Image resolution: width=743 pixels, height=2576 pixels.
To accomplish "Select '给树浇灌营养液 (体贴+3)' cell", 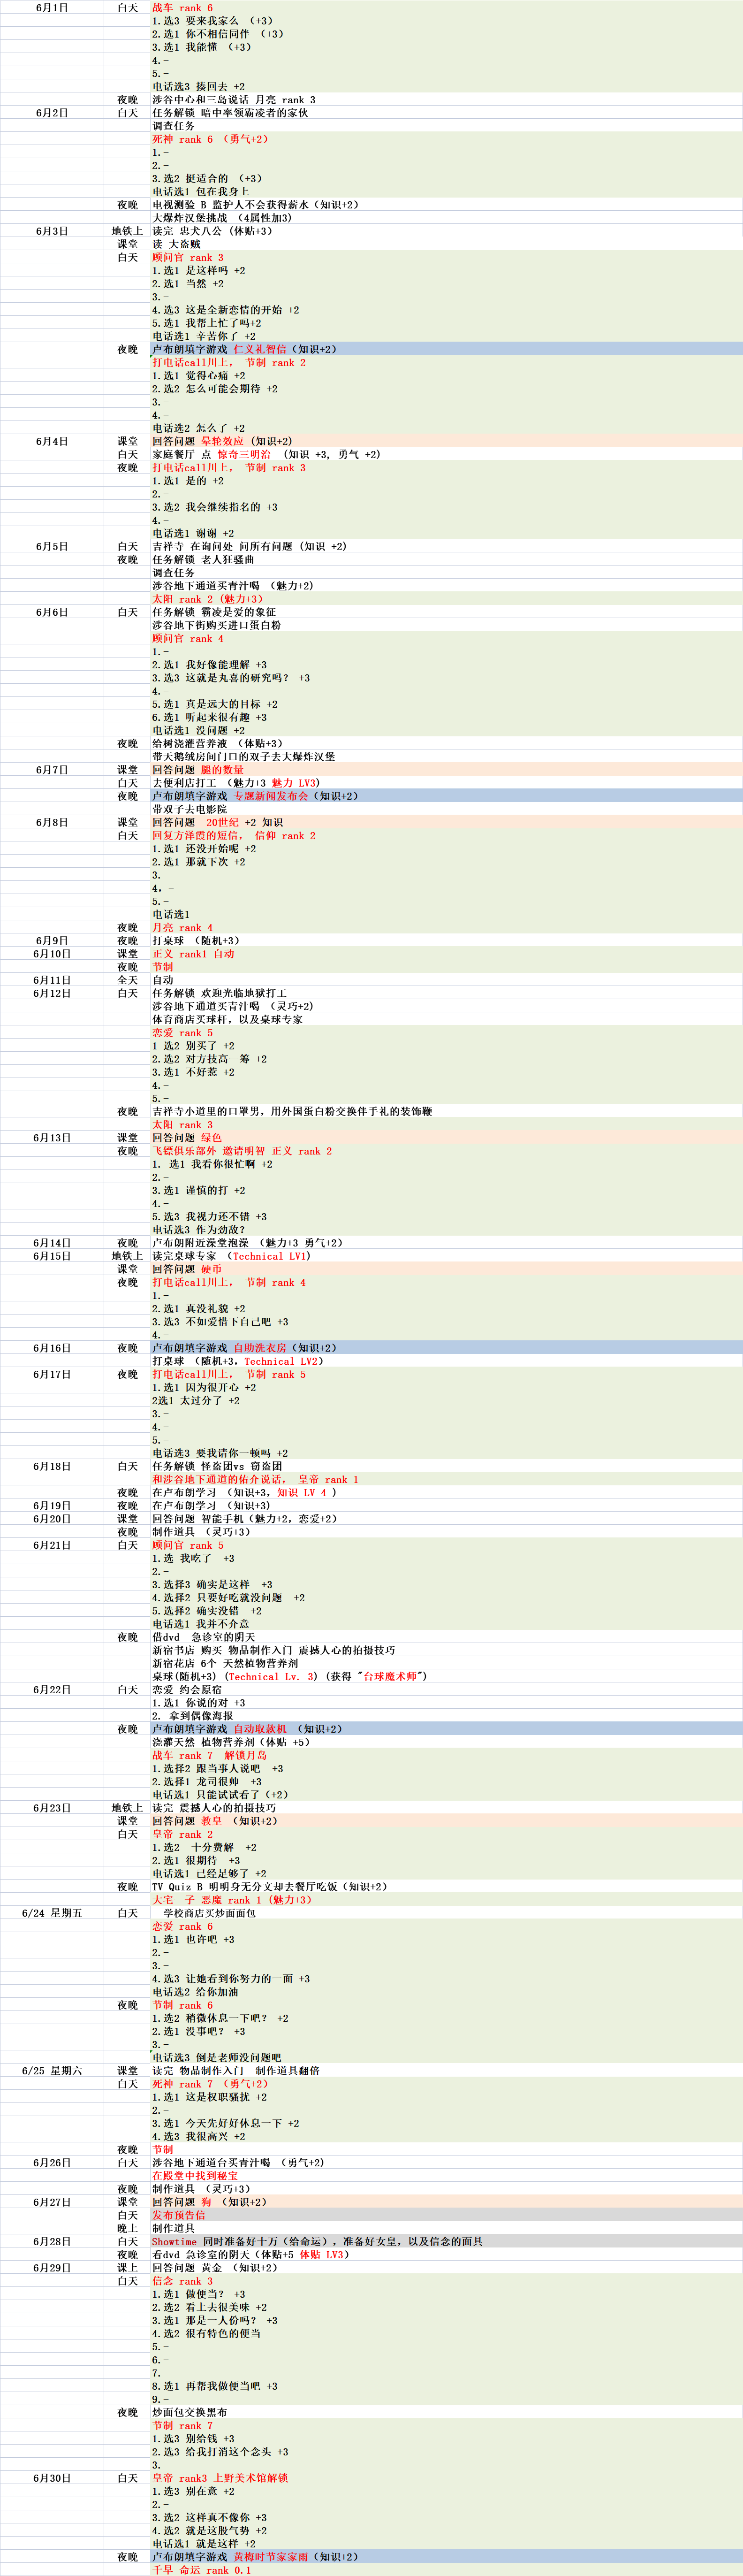I will (446, 743).
